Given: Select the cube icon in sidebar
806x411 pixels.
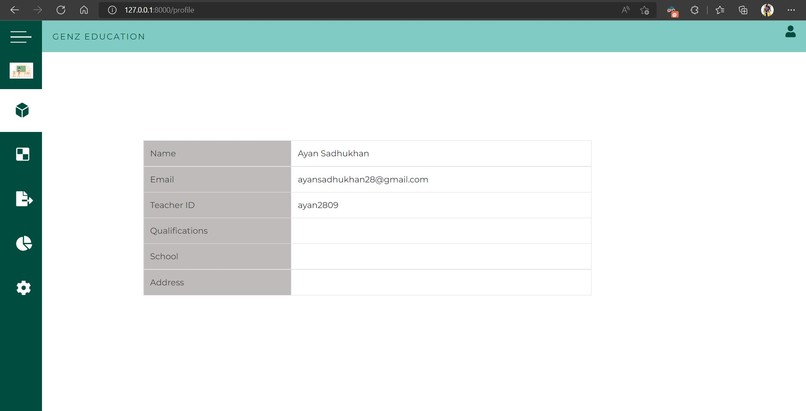Looking at the screenshot, I should pyautogui.click(x=22, y=110).
